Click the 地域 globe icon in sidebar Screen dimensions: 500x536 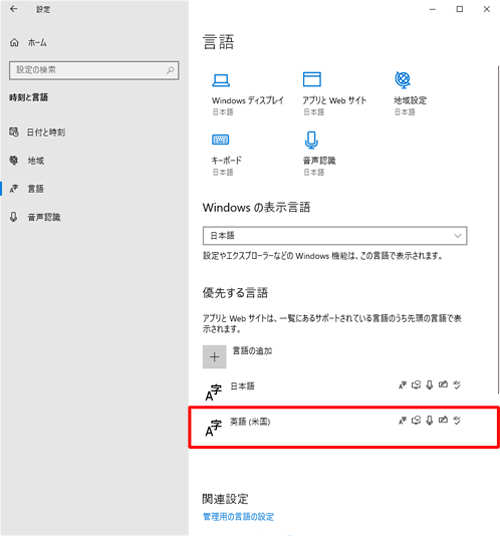pyautogui.click(x=14, y=160)
